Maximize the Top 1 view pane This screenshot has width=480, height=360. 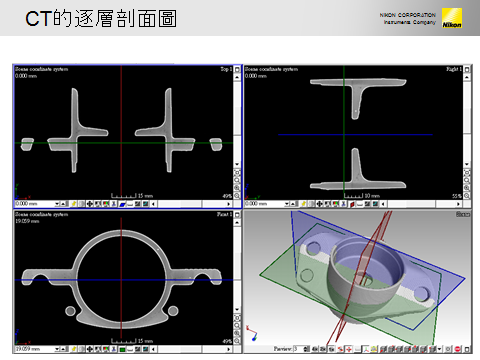coord(237,69)
